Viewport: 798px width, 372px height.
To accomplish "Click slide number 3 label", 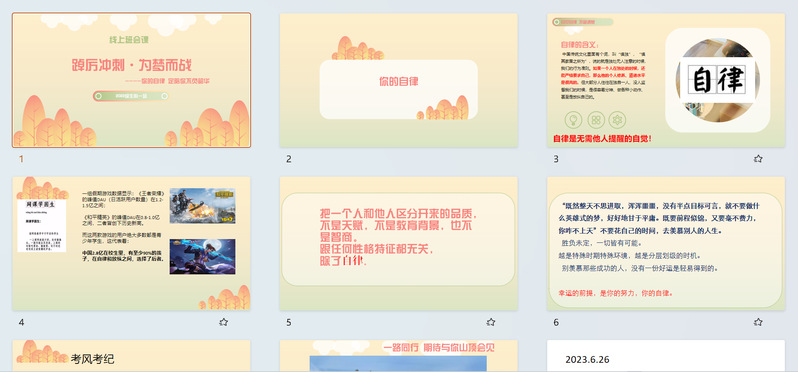I will pyautogui.click(x=556, y=159).
